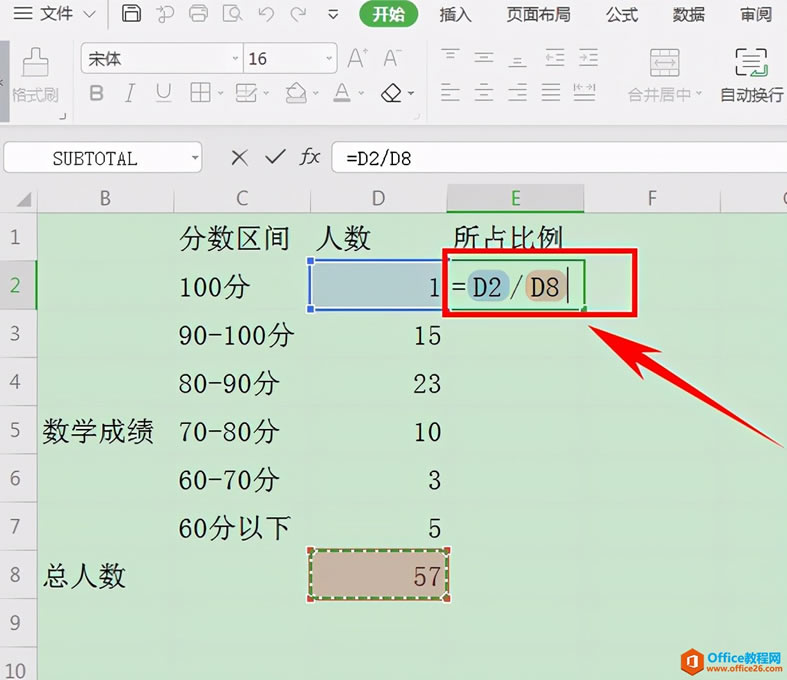Click the fx insert function icon

(309, 158)
